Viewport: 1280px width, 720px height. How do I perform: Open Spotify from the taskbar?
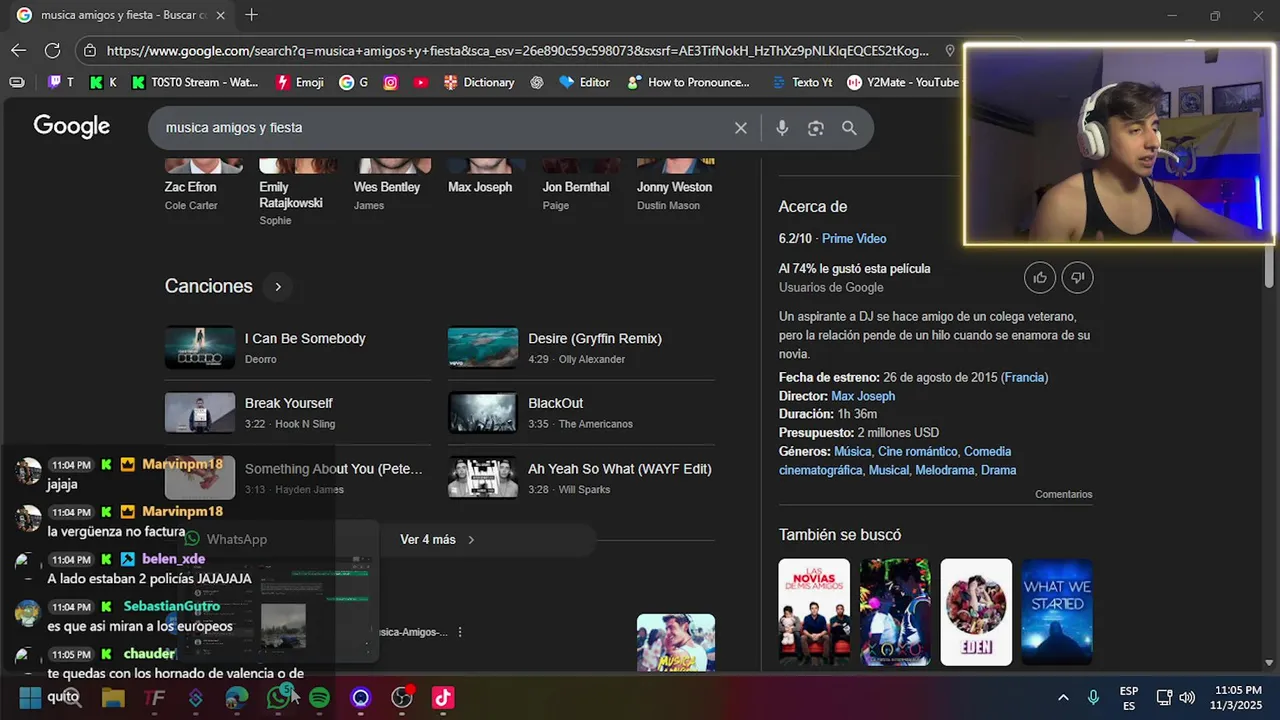(319, 697)
